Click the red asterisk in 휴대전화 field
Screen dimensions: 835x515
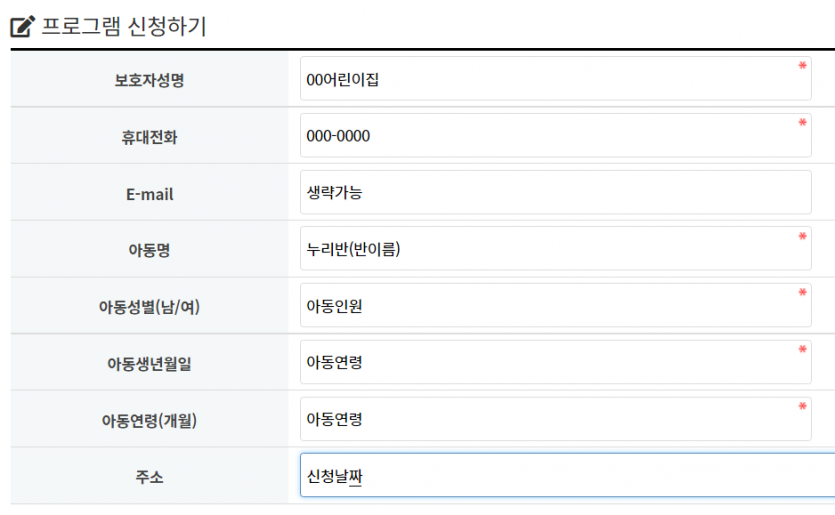(802, 122)
